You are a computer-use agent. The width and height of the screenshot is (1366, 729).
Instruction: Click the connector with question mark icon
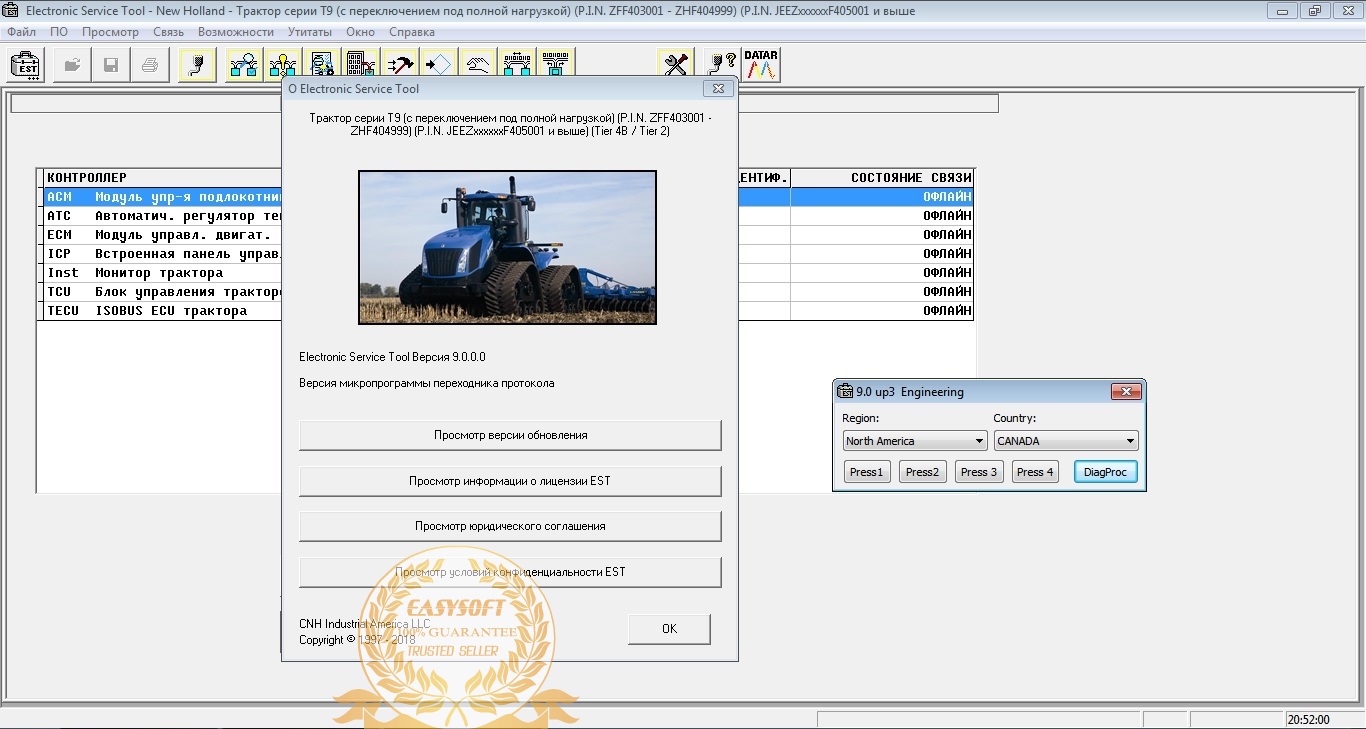[723, 65]
